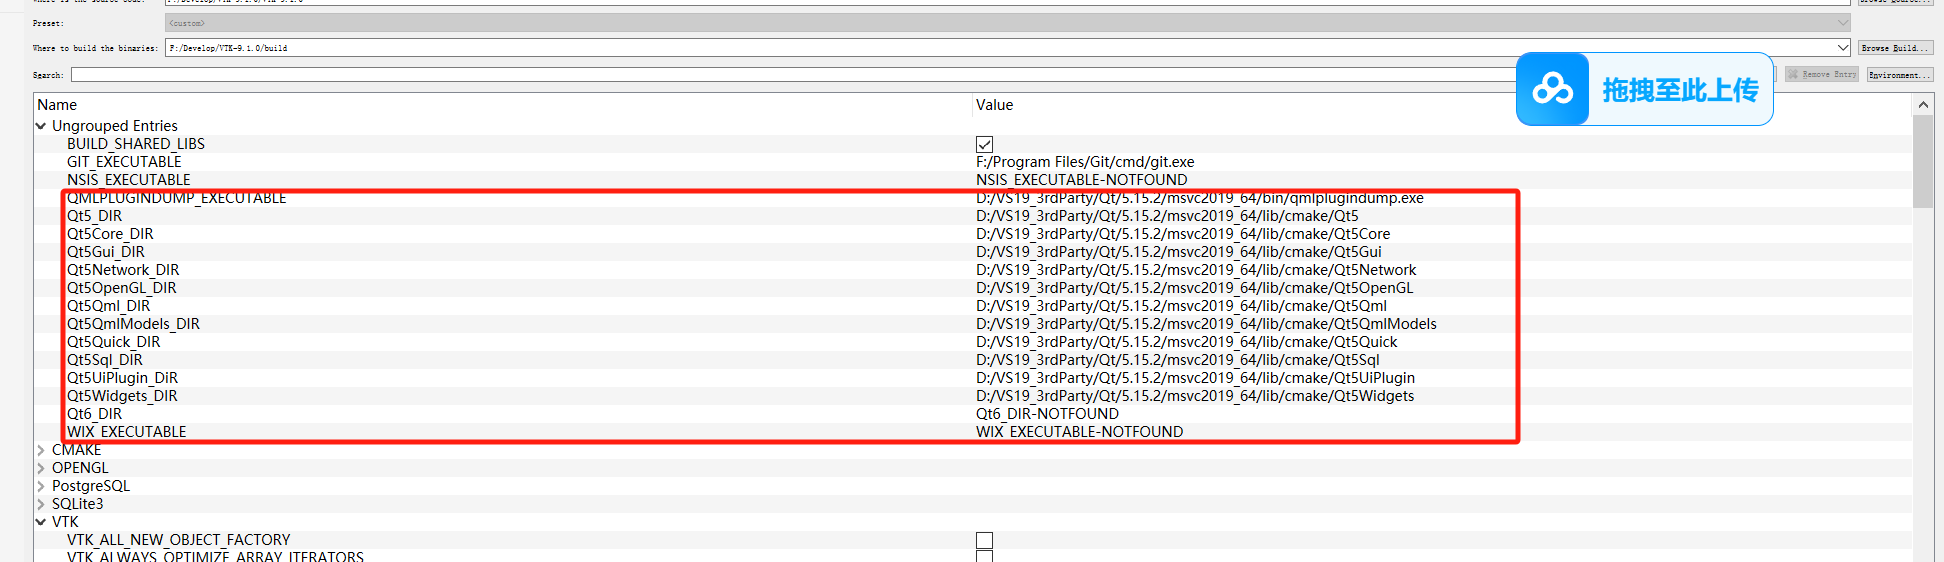Select the Ungrouped Entries label
This screenshot has height=562, width=1944.
pos(115,126)
